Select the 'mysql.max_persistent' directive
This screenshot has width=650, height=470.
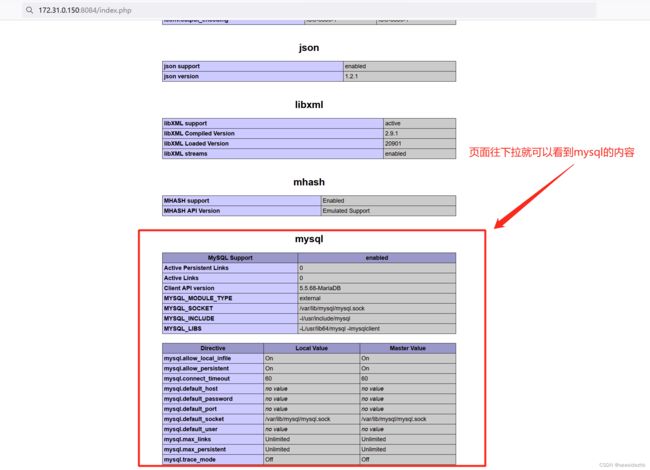click(x=213, y=449)
